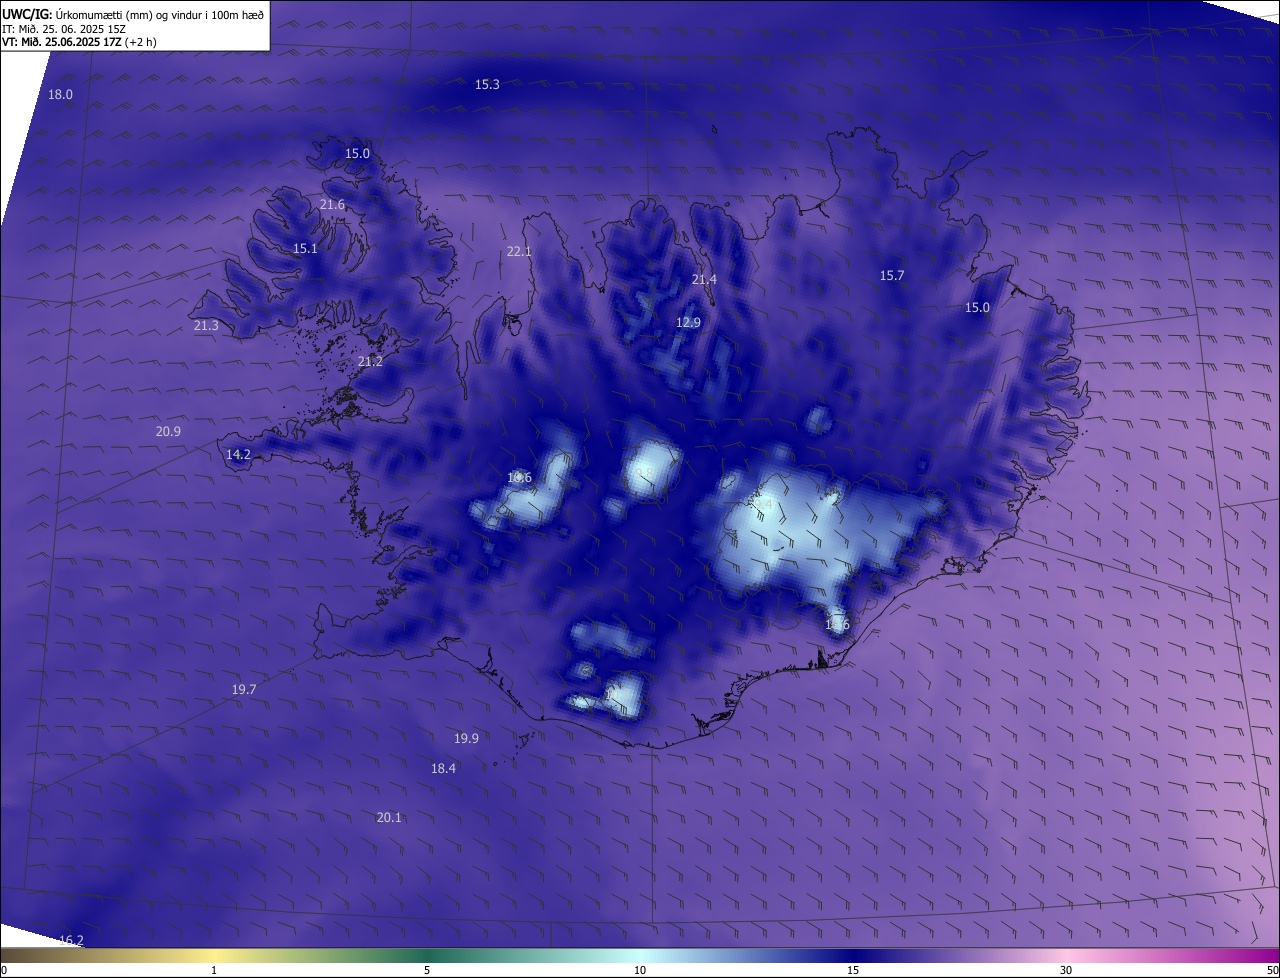
Task: Pick the 30 tick on the color scale
Action: click(1066, 970)
